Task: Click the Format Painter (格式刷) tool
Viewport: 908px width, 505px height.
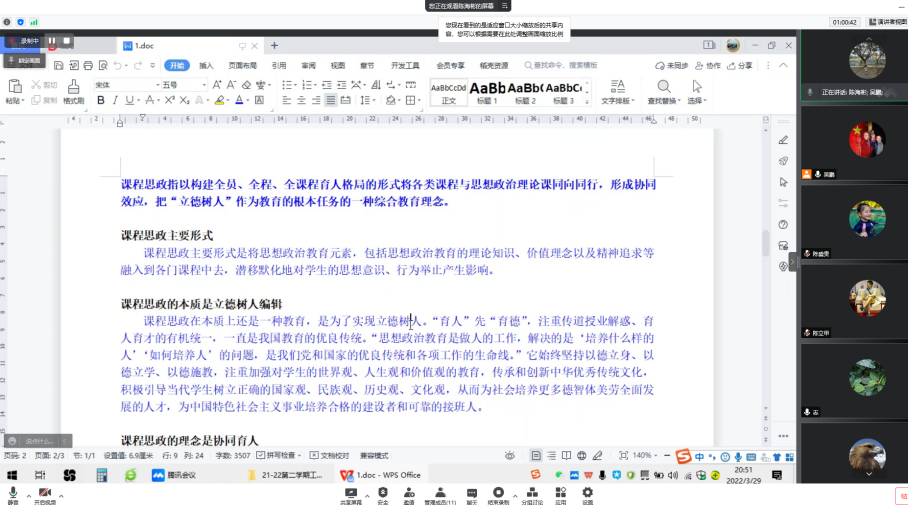Action: pos(73,93)
